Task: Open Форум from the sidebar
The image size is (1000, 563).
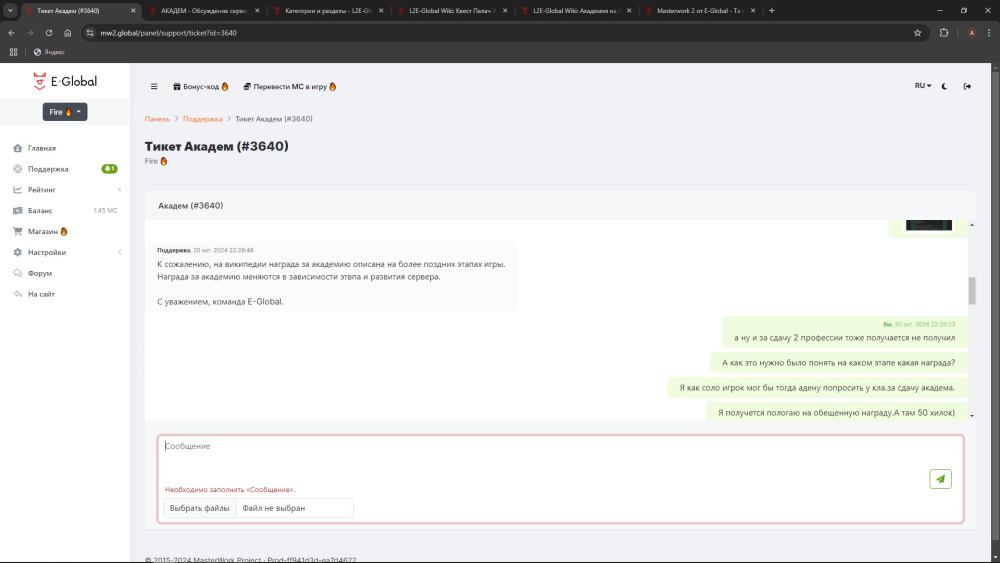Action: (40, 273)
